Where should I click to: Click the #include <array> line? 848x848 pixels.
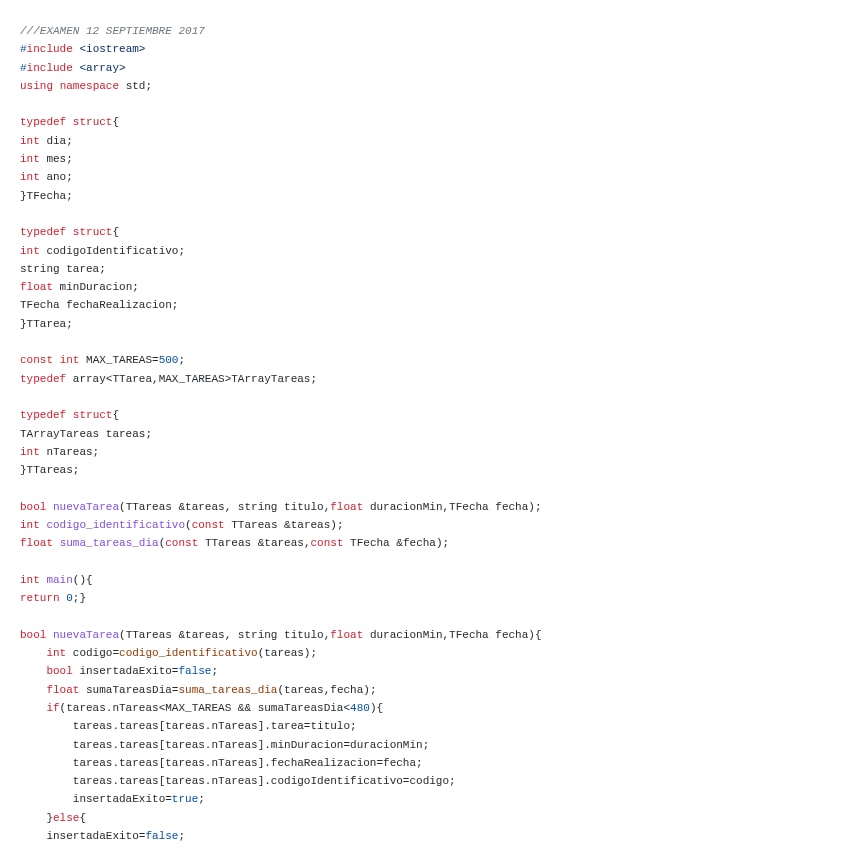click(x=73, y=68)
